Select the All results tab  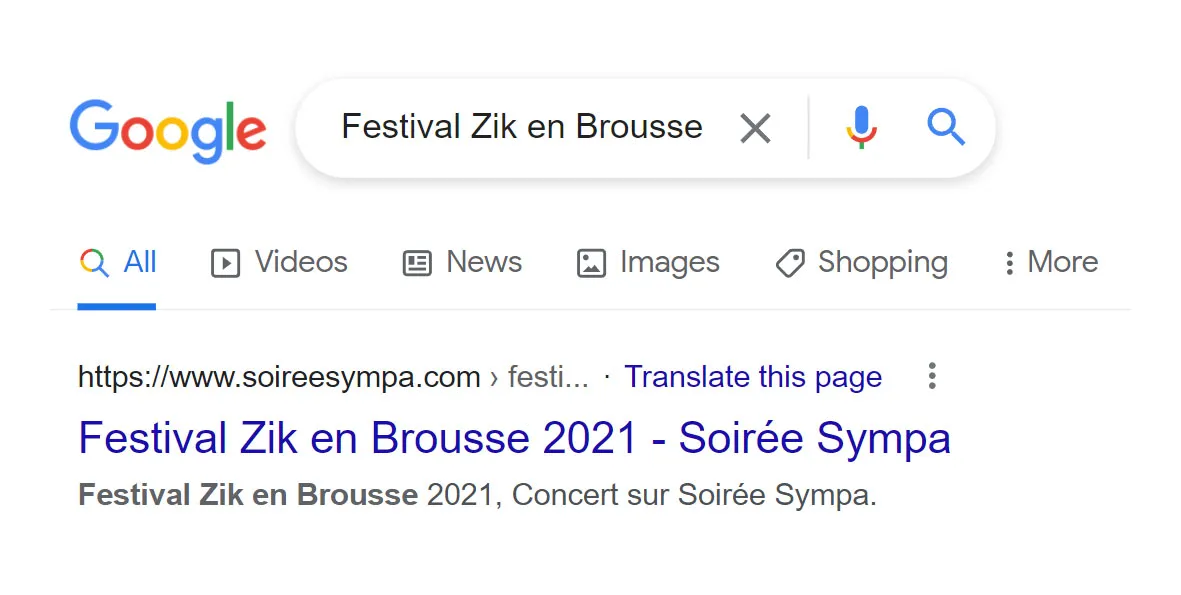pyautogui.click(x=139, y=262)
